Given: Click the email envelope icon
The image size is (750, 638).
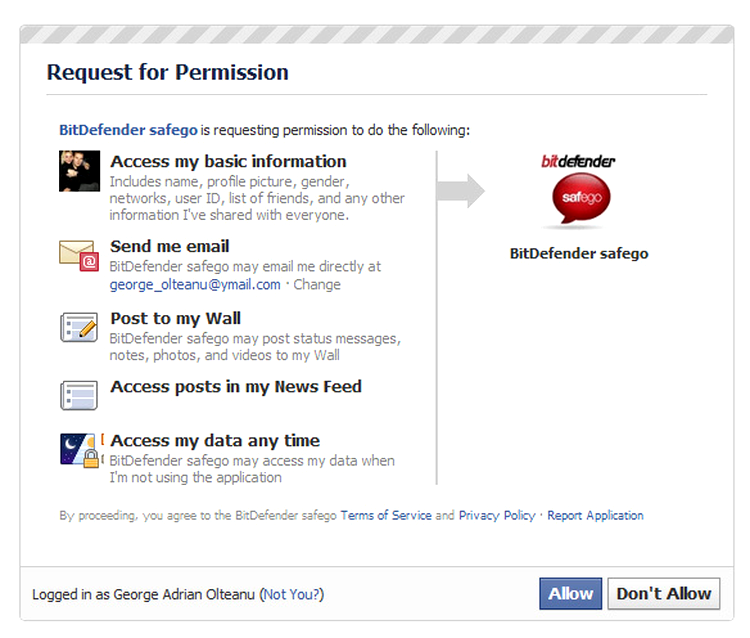Looking at the screenshot, I should click(x=79, y=255).
